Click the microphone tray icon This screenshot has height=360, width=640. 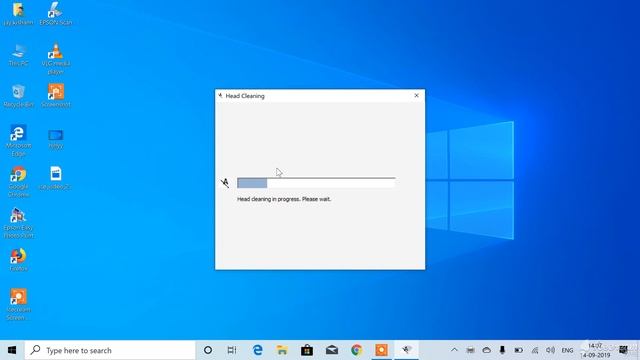click(x=502, y=350)
